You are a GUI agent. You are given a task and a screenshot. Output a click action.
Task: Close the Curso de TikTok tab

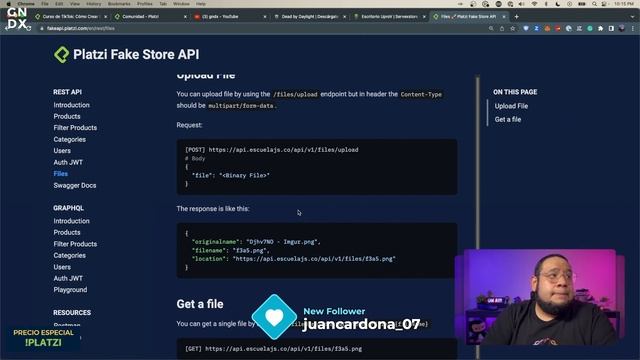[105, 17]
